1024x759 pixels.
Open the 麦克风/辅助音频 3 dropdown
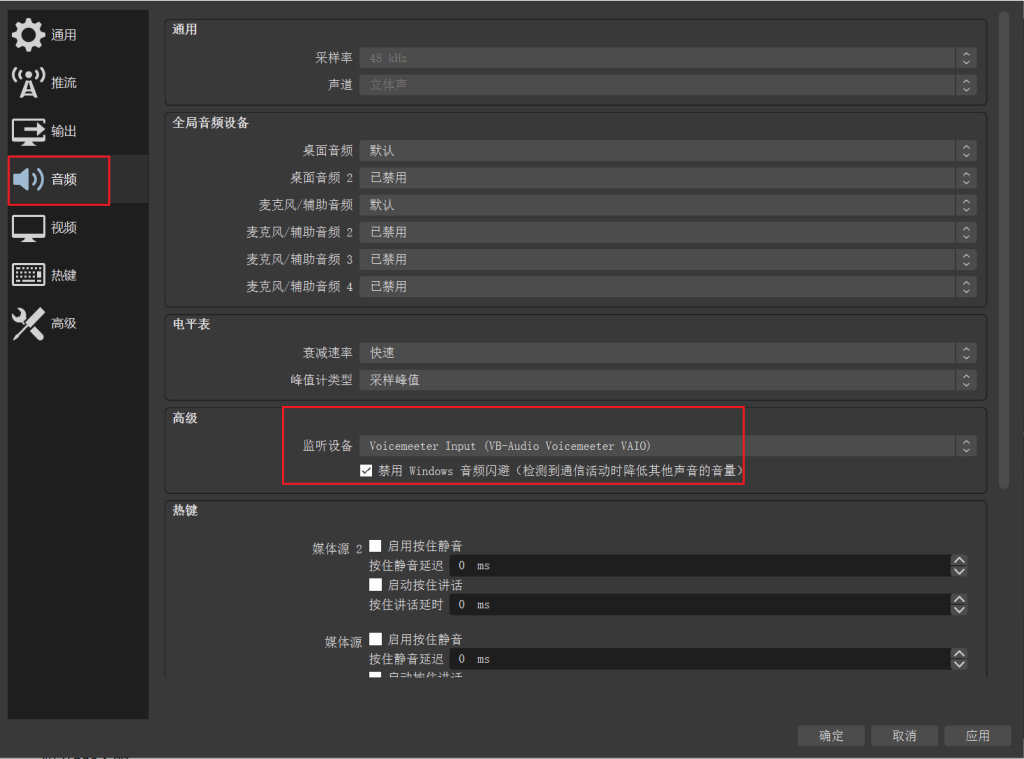667,259
